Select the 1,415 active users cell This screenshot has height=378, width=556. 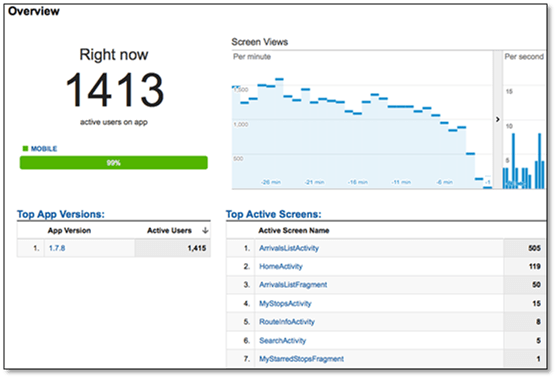[x=172, y=248]
